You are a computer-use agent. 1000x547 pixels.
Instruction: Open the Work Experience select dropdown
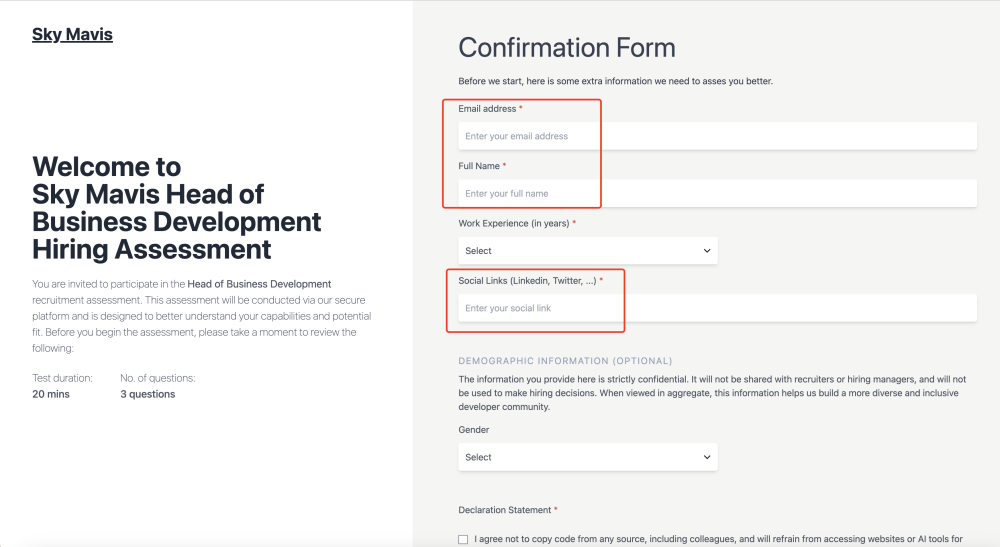[587, 251]
